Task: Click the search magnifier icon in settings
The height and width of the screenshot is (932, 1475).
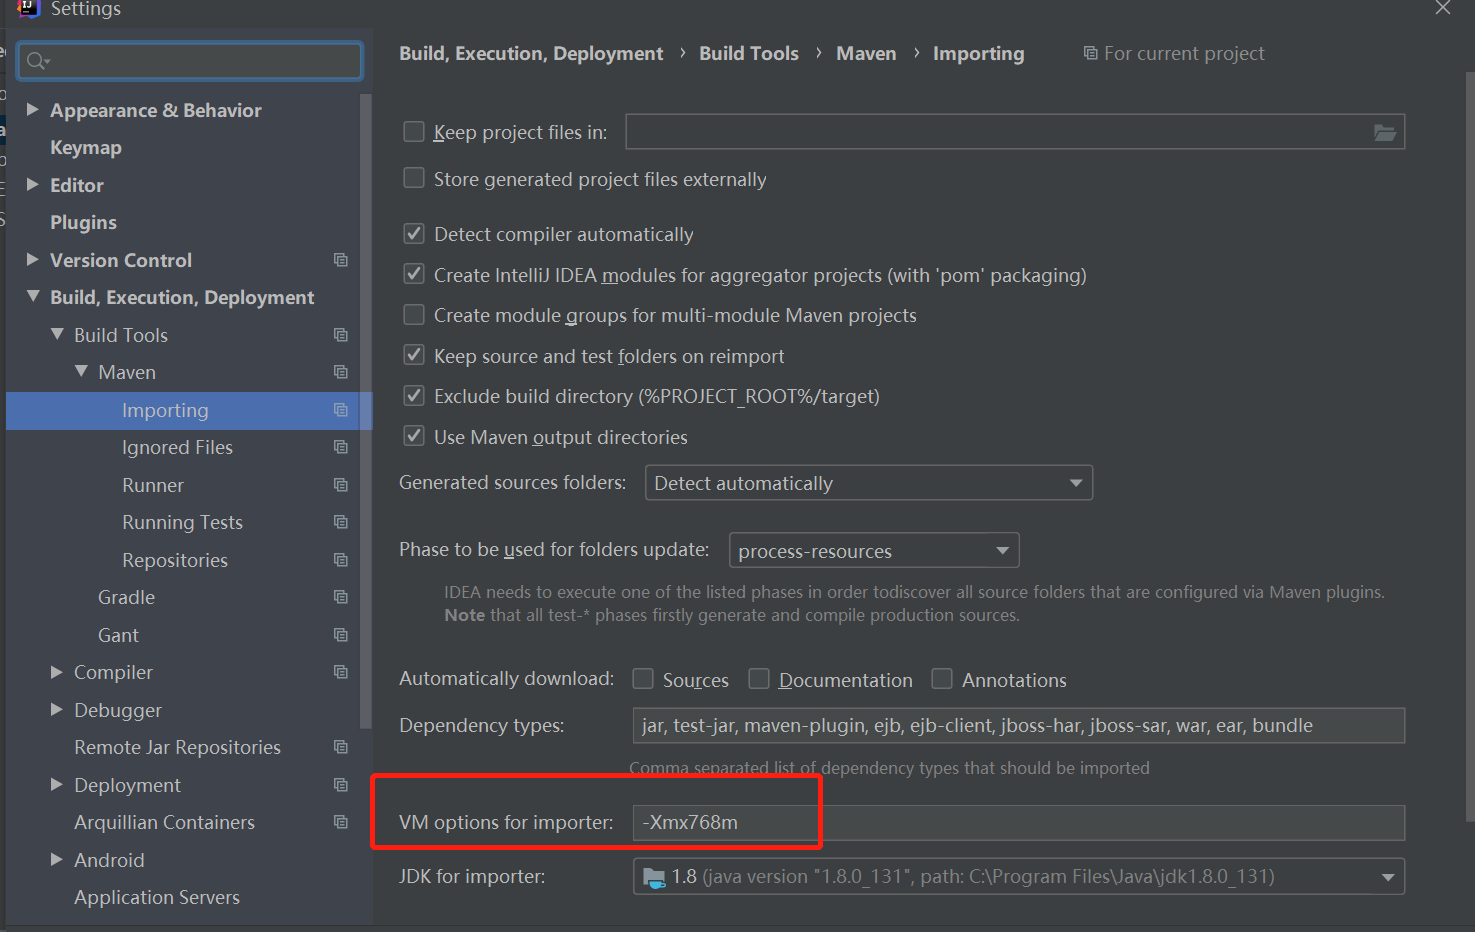Action: (x=37, y=62)
